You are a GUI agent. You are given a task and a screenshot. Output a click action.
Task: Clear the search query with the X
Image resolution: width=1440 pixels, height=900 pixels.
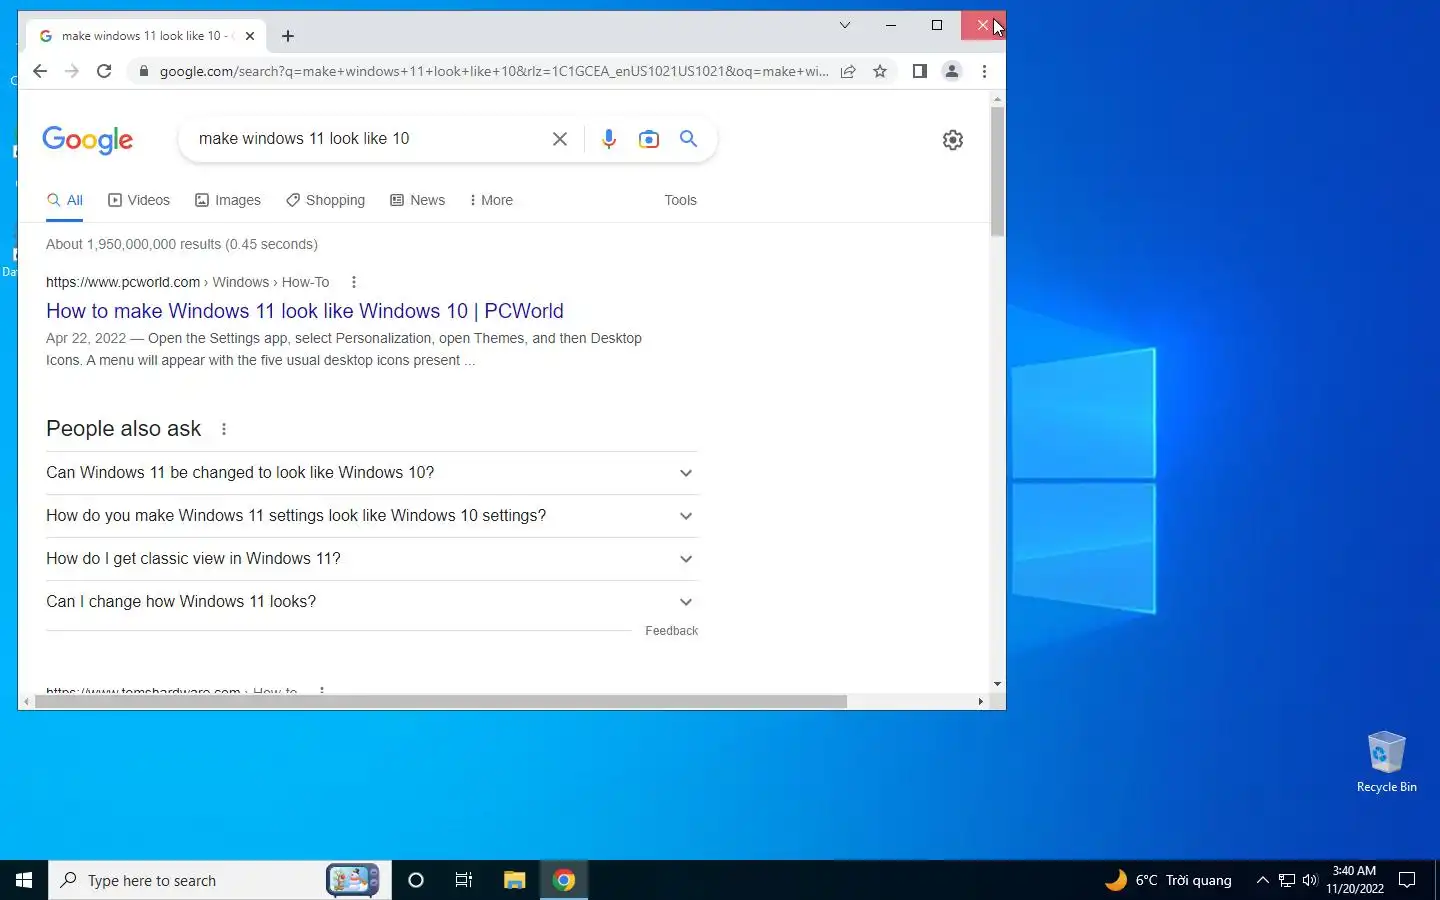[x=560, y=139]
